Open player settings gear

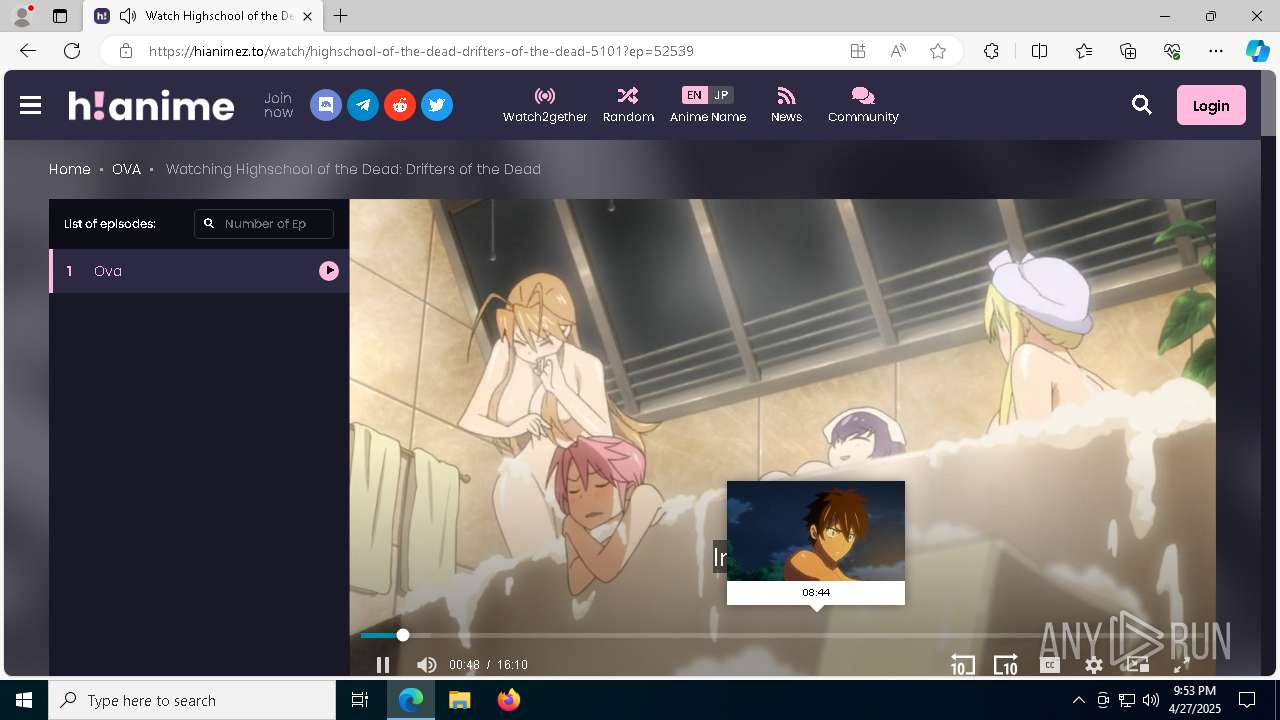click(1094, 665)
